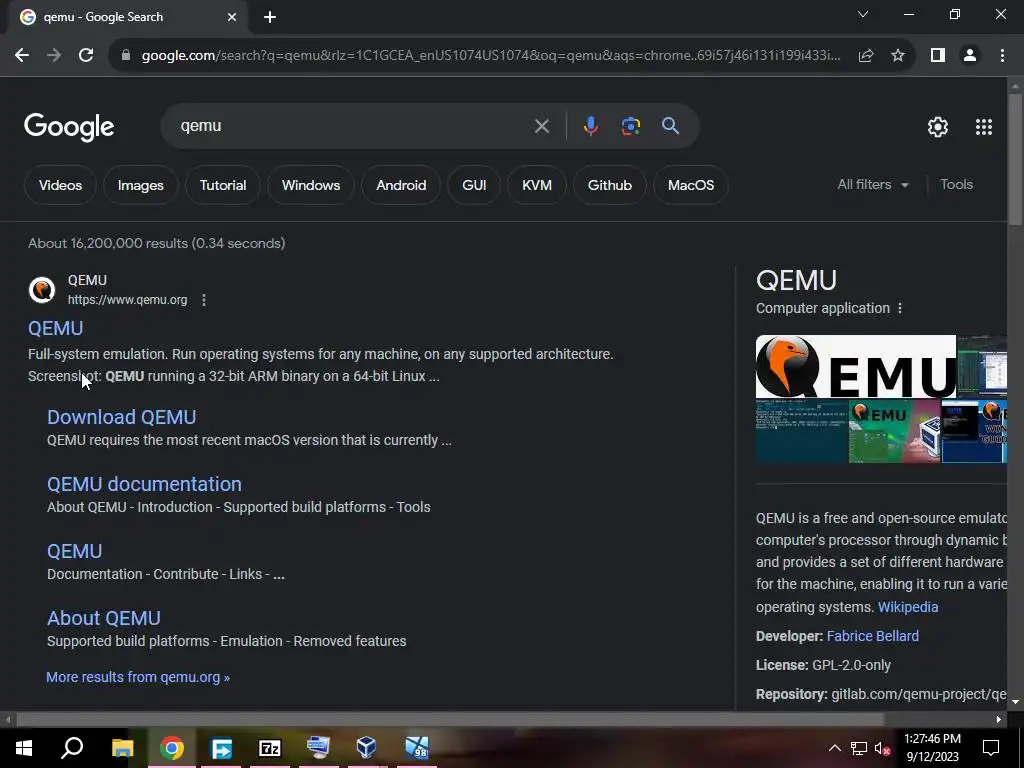Open the QEMU main result title
Viewport: 1024px width, 768px height.
(56, 328)
